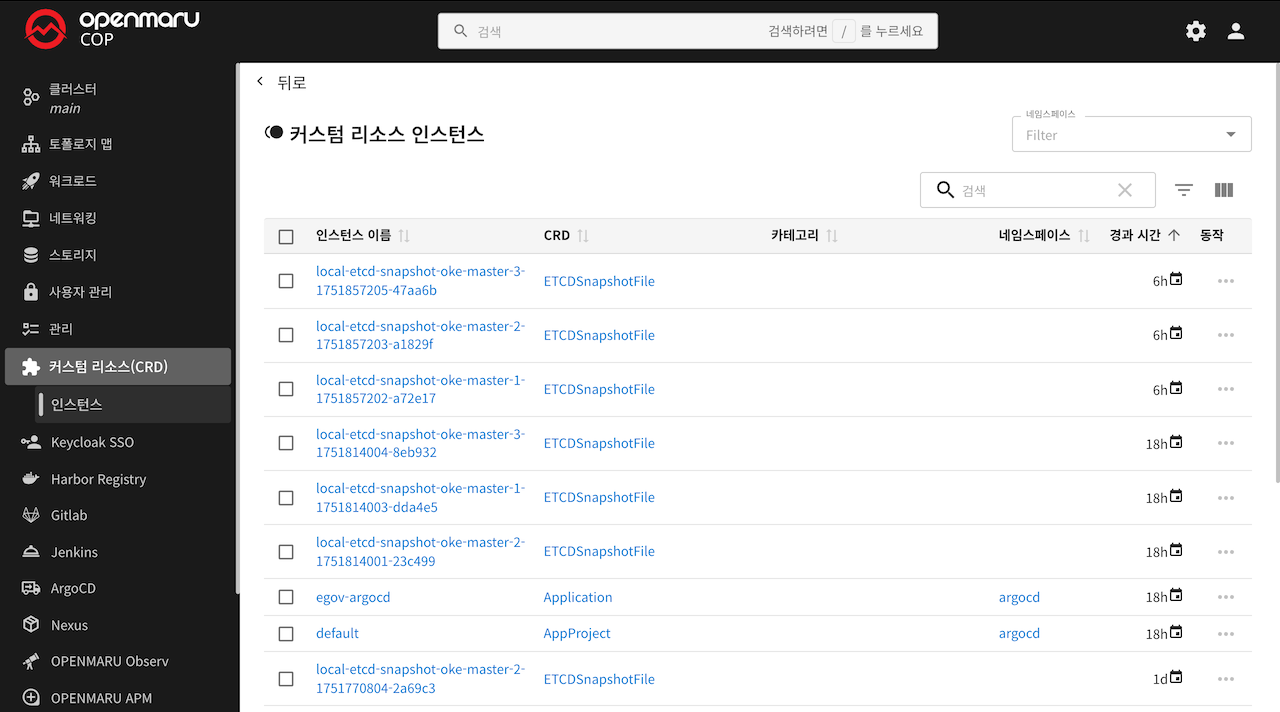Open the filter list icon above table

coord(1184,190)
